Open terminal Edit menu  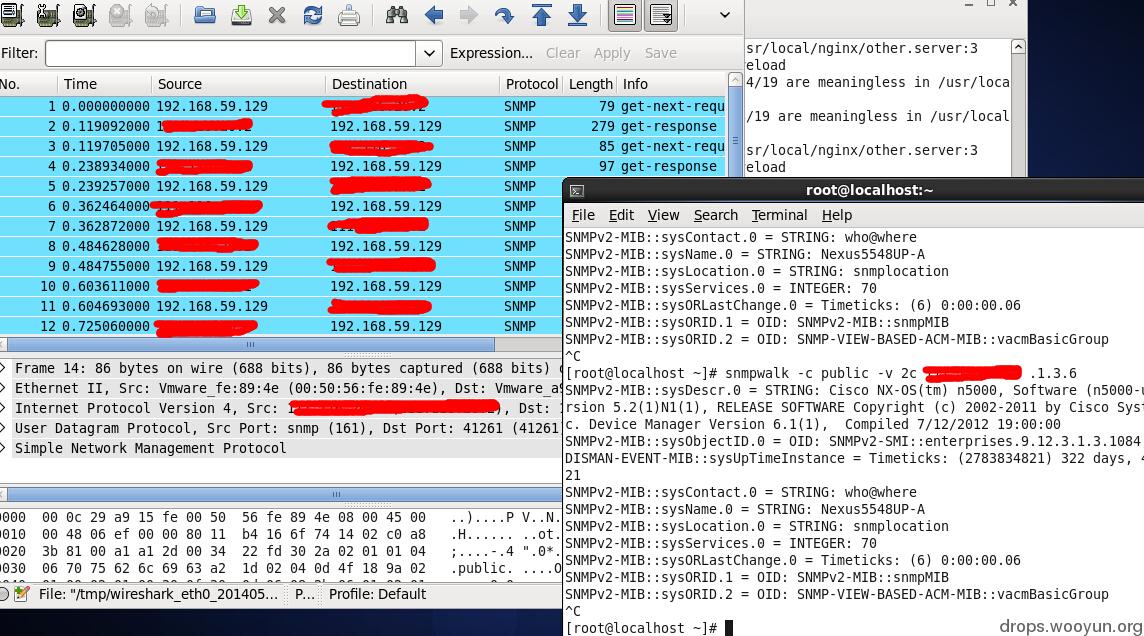pos(621,215)
